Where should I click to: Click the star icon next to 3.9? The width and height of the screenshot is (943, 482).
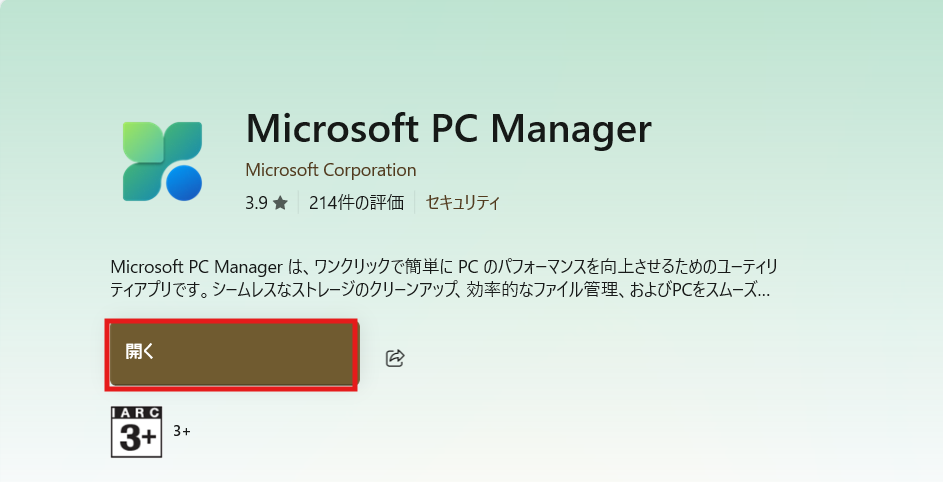pyautogui.click(x=280, y=203)
